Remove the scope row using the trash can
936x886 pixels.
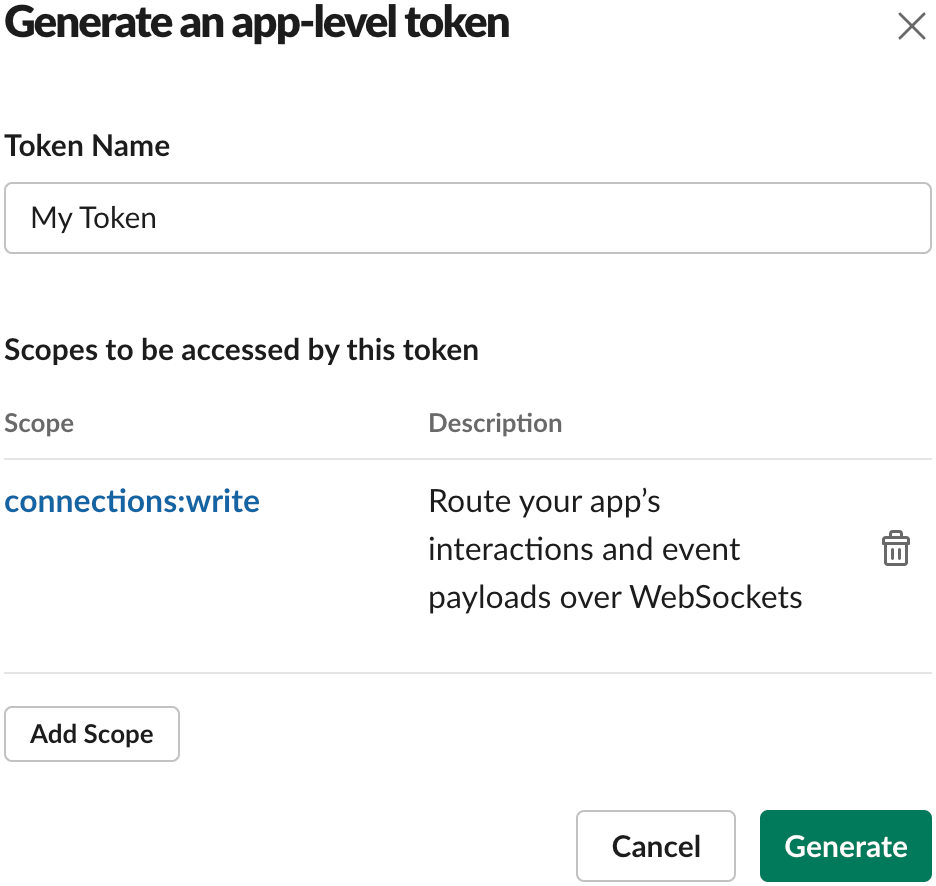coord(895,548)
